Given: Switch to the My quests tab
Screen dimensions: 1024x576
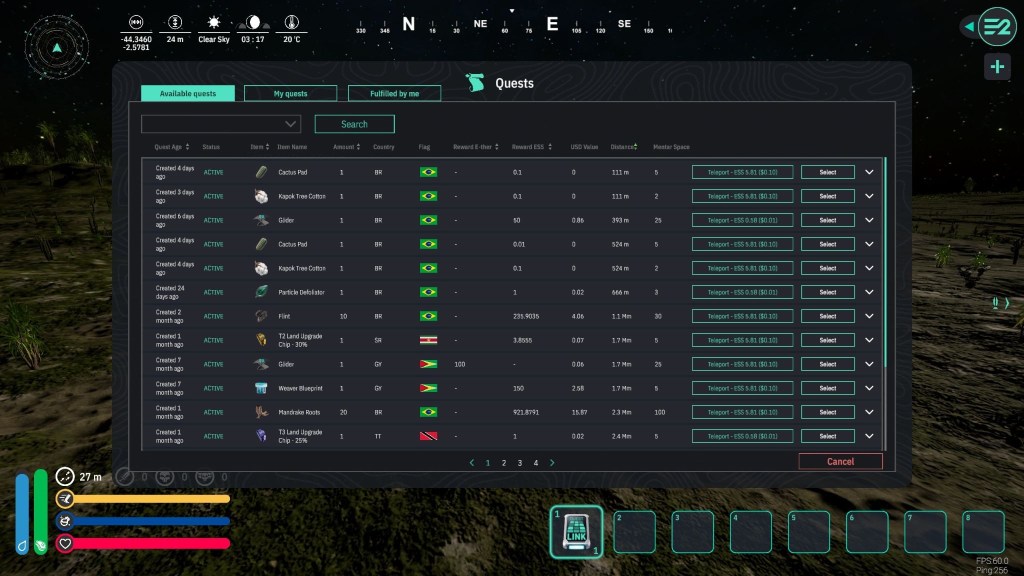Looking at the screenshot, I should tap(290, 93).
